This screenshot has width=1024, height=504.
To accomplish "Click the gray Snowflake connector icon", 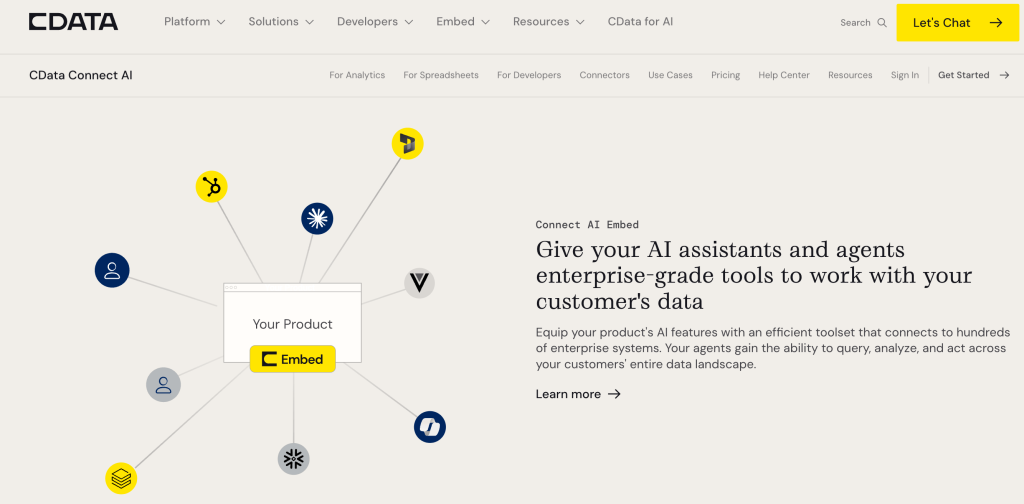I will (x=293, y=459).
